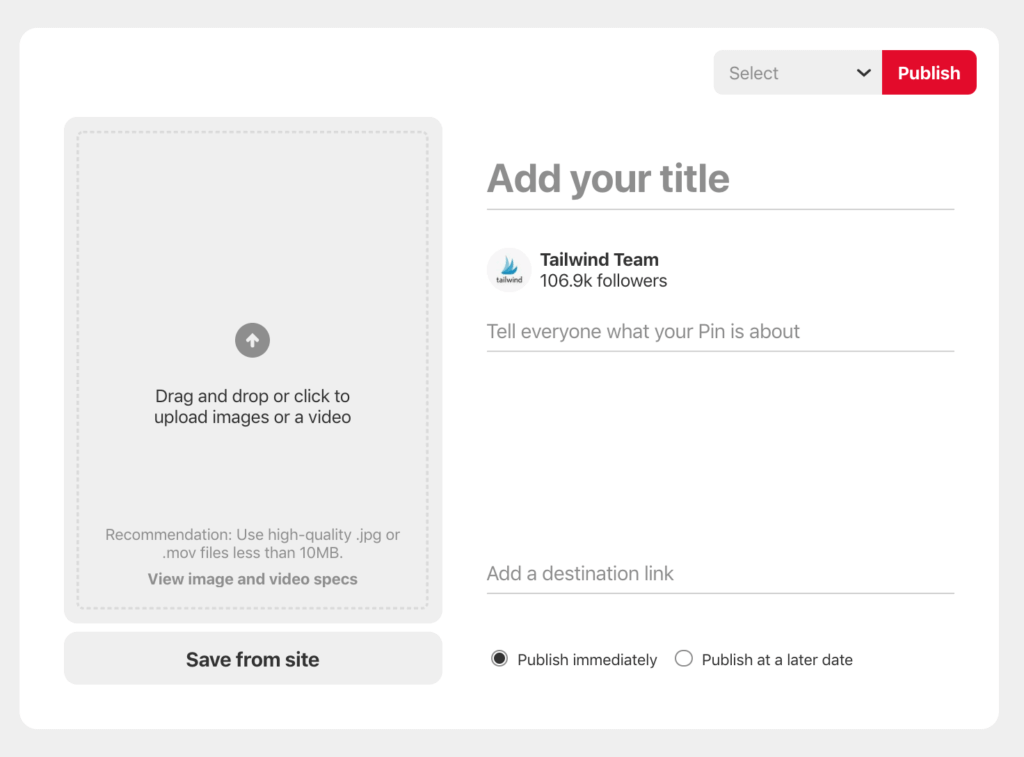Click the dropdown chevron arrow
The height and width of the screenshot is (757, 1024).
864,72
